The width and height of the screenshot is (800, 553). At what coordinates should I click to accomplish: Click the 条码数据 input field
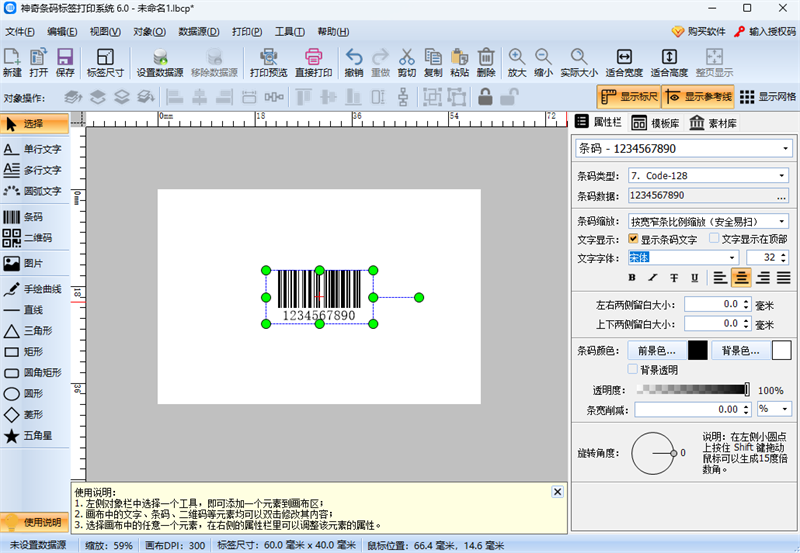point(708,196)
